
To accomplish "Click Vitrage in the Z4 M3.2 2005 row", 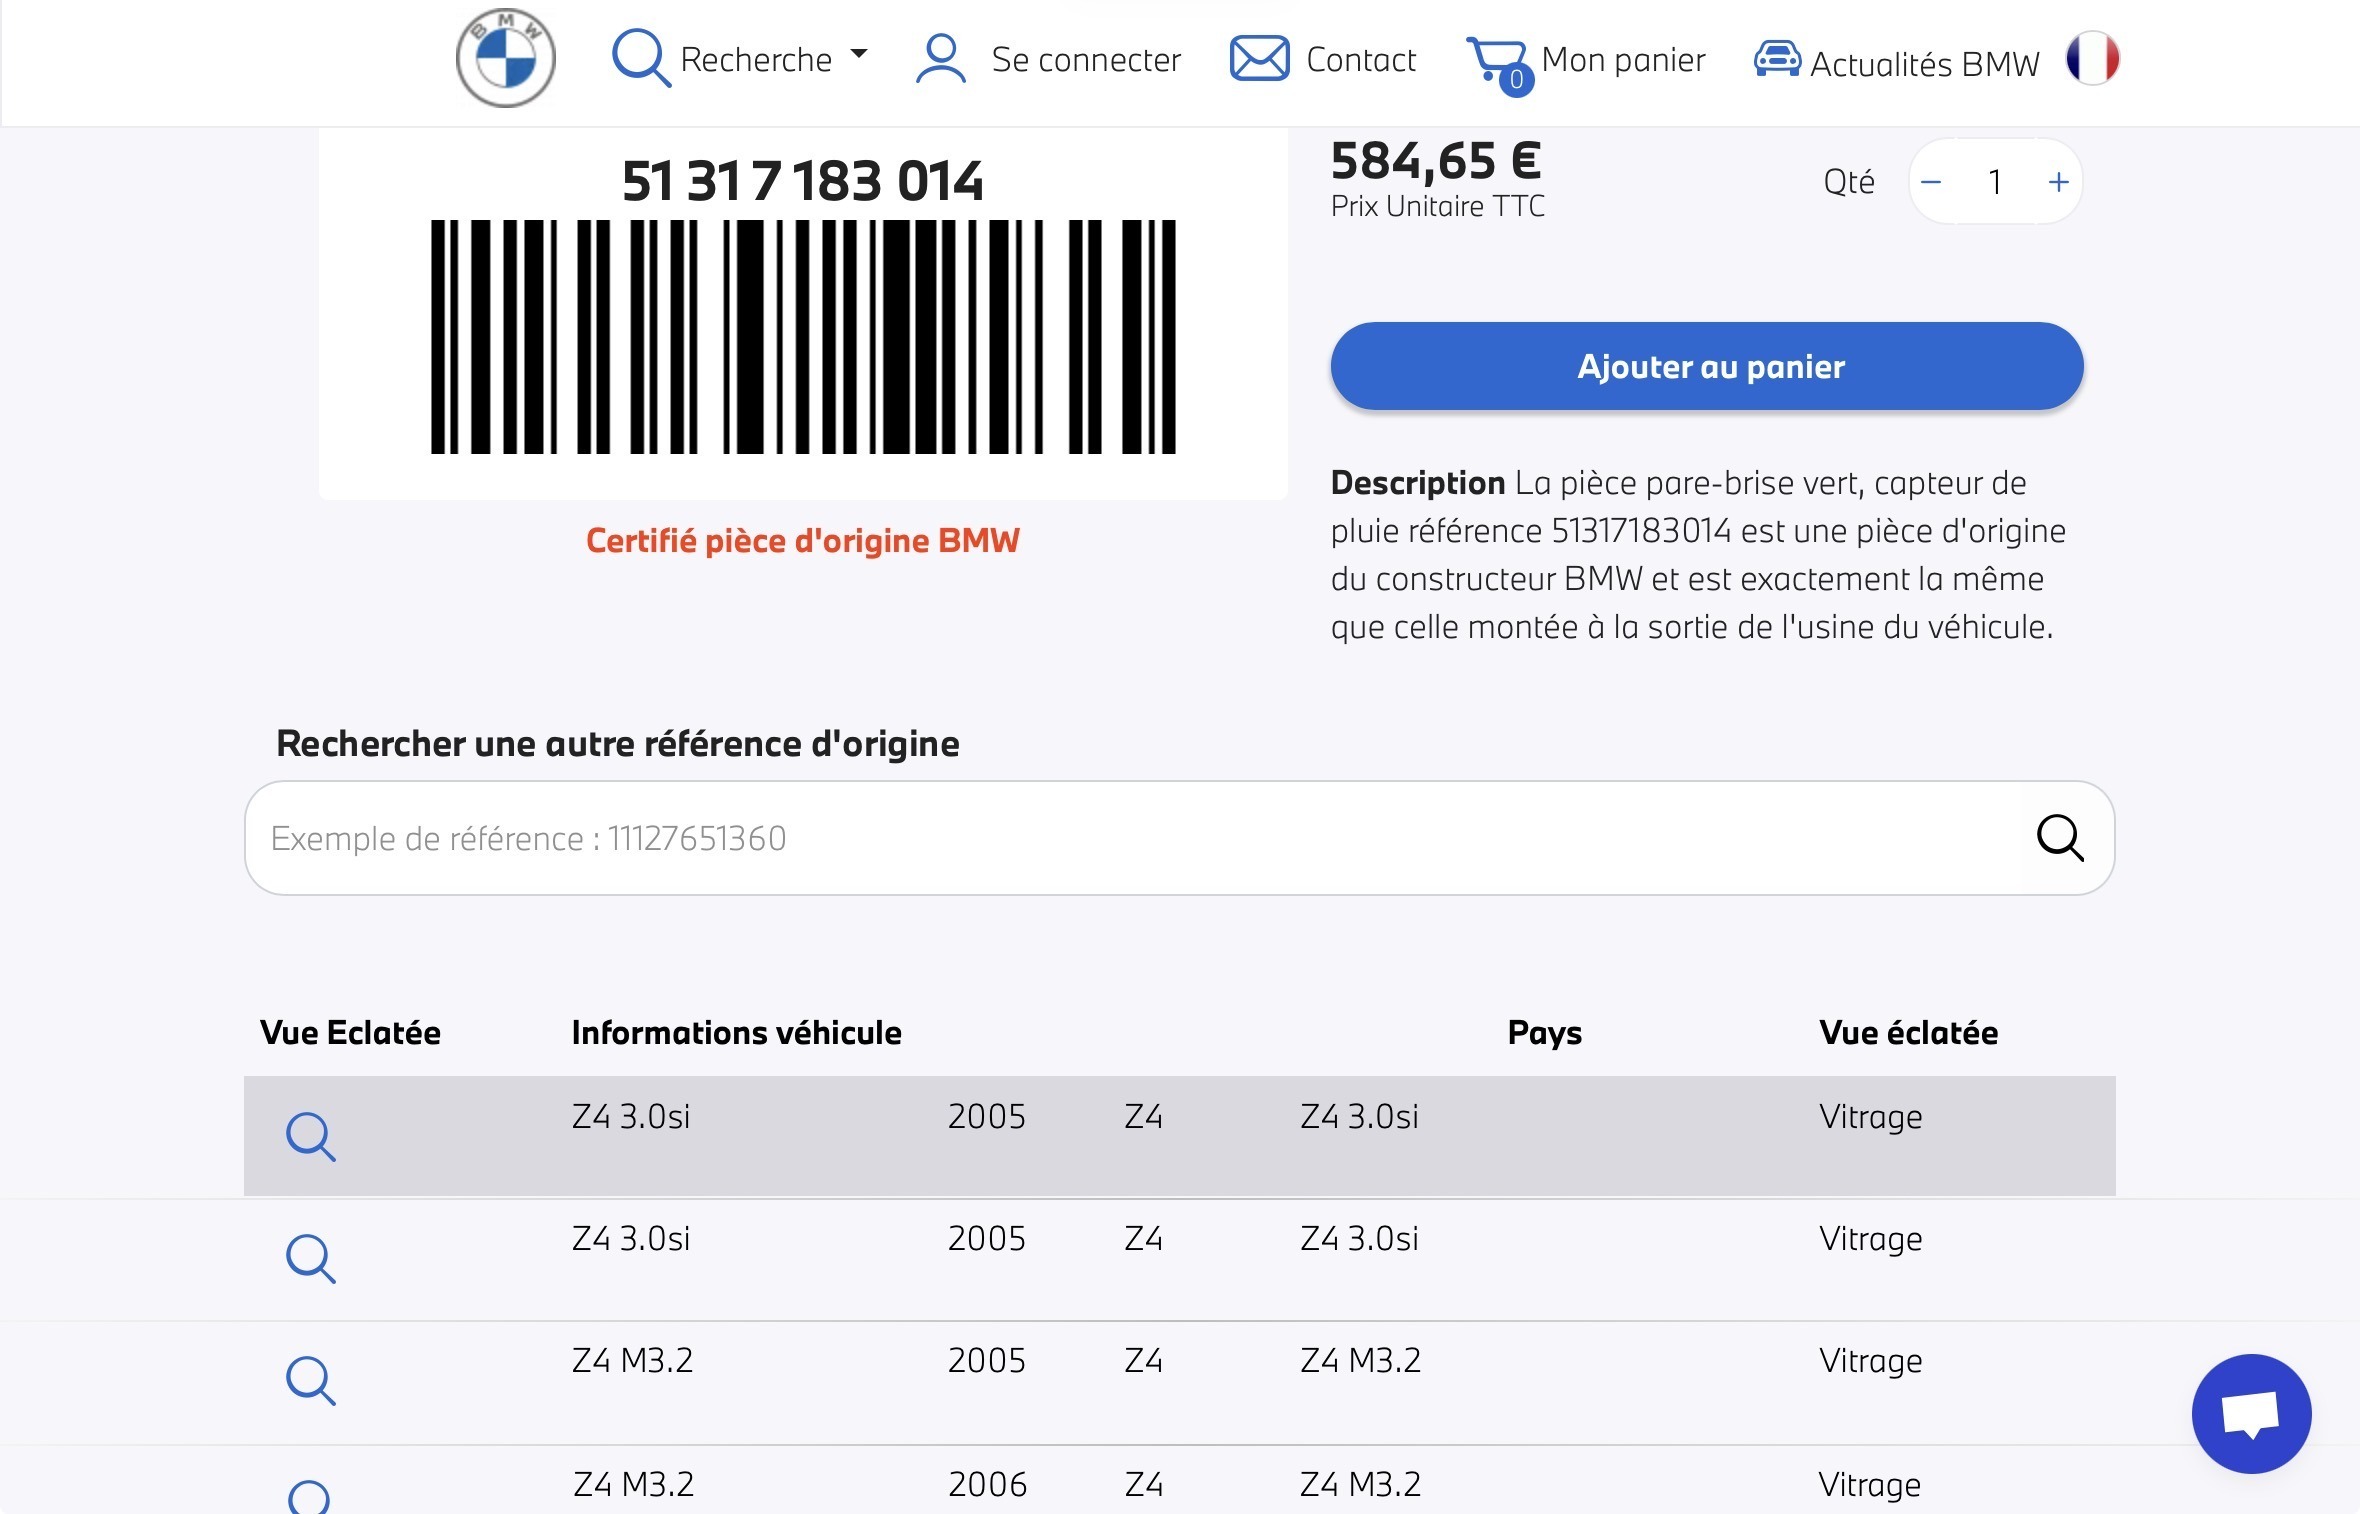I will click(1871, 1361).
